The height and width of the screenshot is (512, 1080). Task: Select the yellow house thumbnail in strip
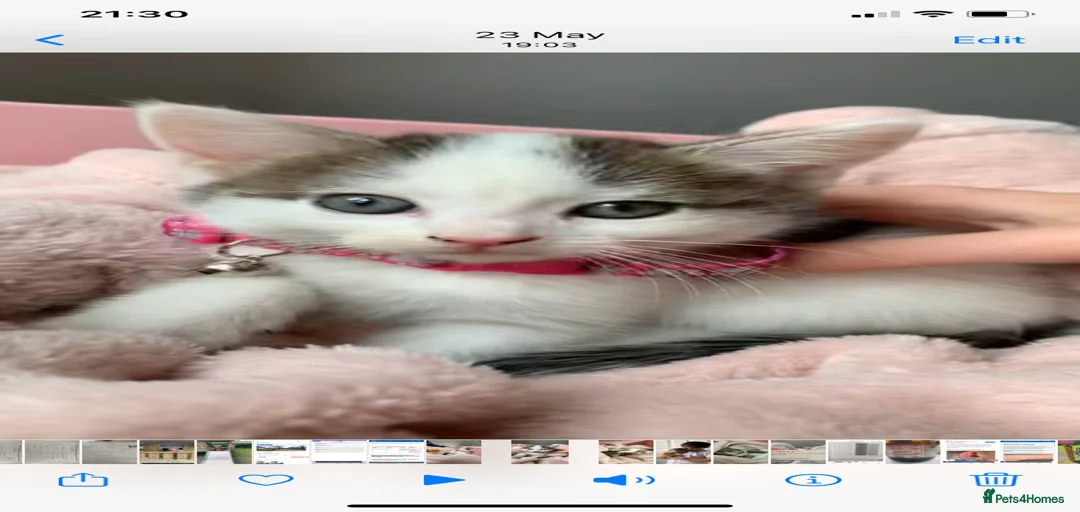(167, 452)
